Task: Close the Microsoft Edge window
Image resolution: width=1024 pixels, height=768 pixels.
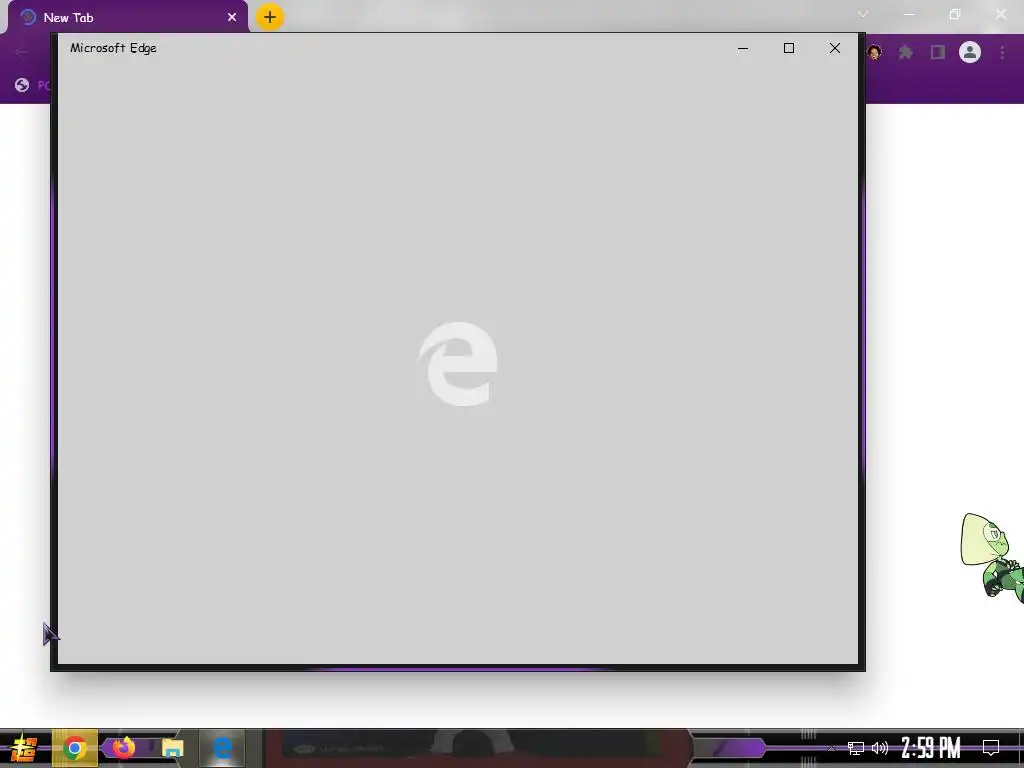Action: click(835, 48)
